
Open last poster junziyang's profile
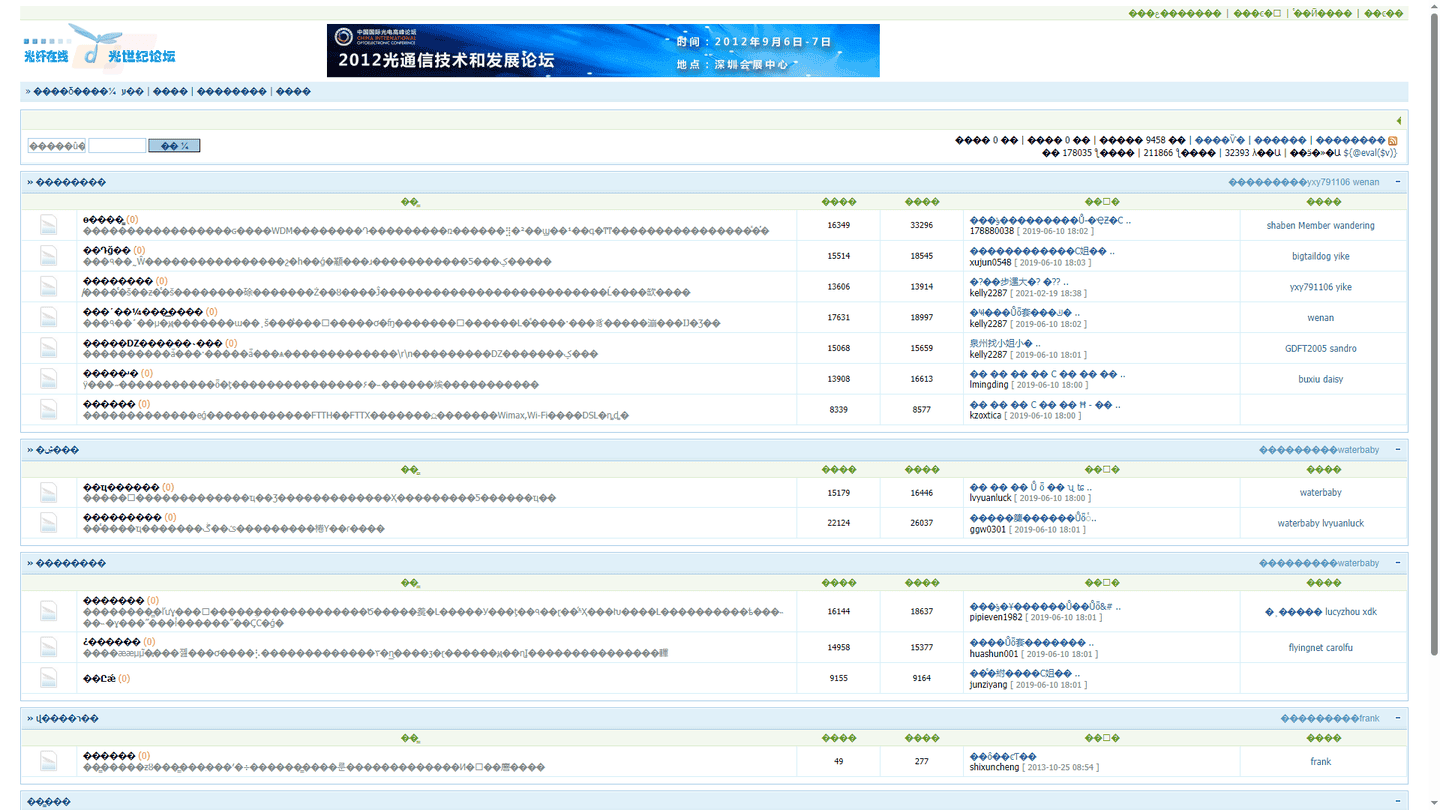(990, 684)
